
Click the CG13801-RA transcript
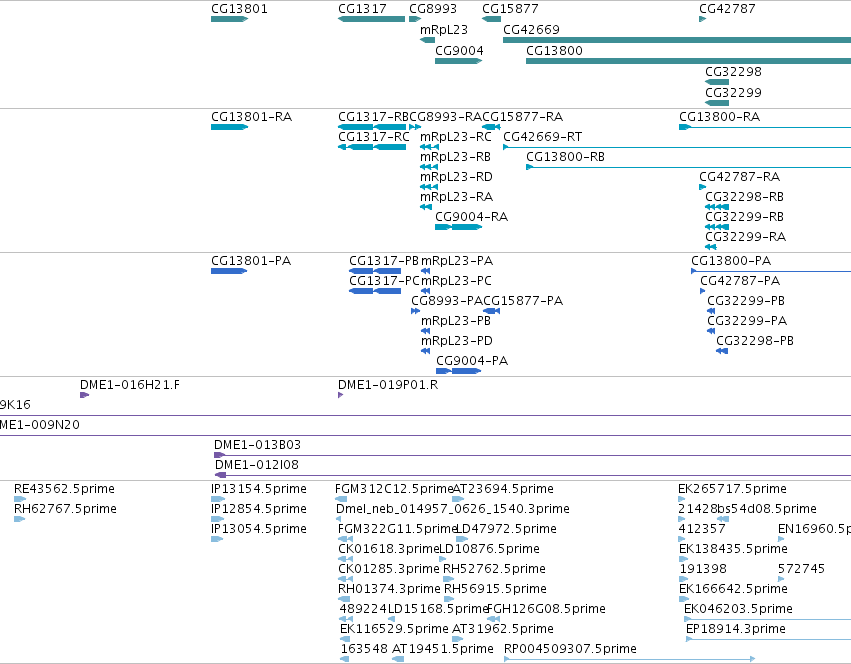(x=229, y=127)
